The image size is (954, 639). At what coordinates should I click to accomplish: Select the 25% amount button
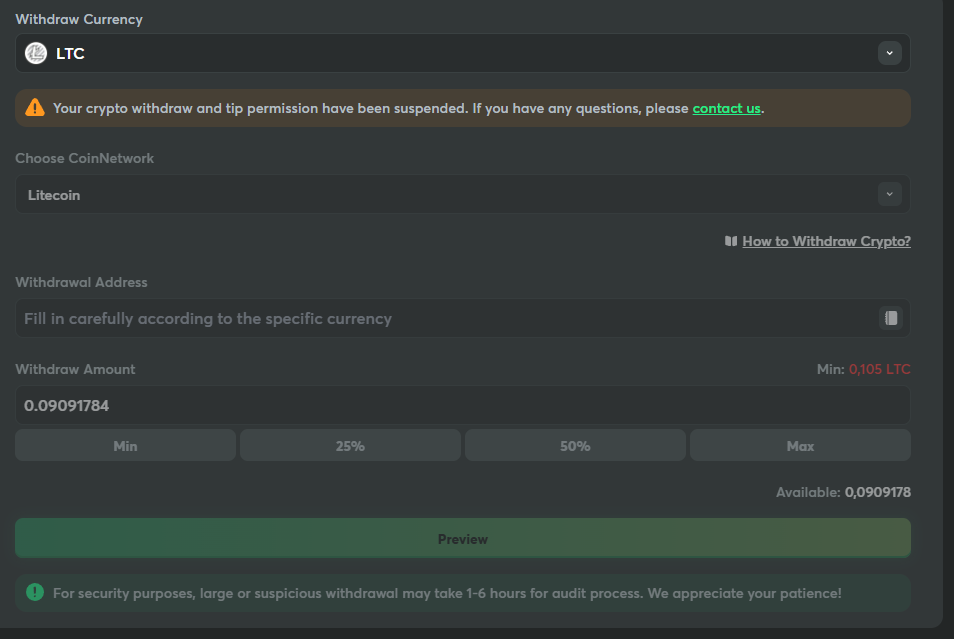point(350,446)
